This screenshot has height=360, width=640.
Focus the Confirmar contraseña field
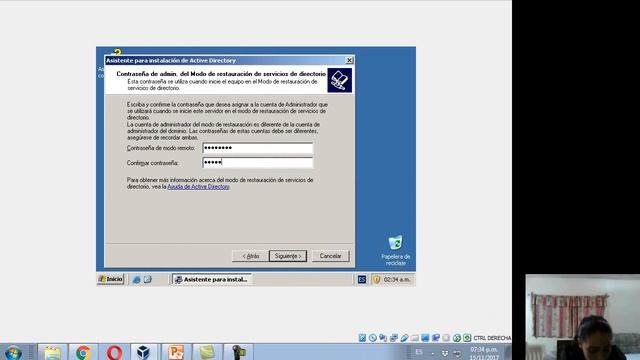tap(258, 162)
